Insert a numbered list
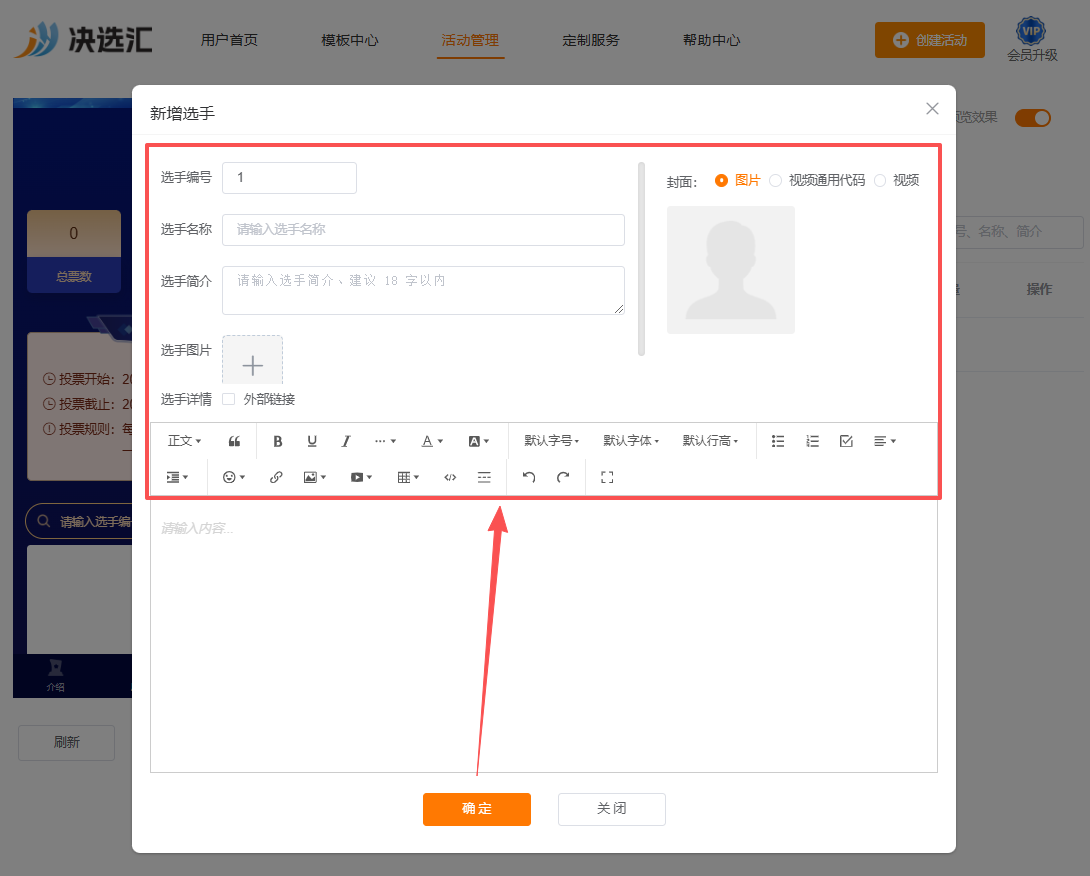 tap(812, 441)
